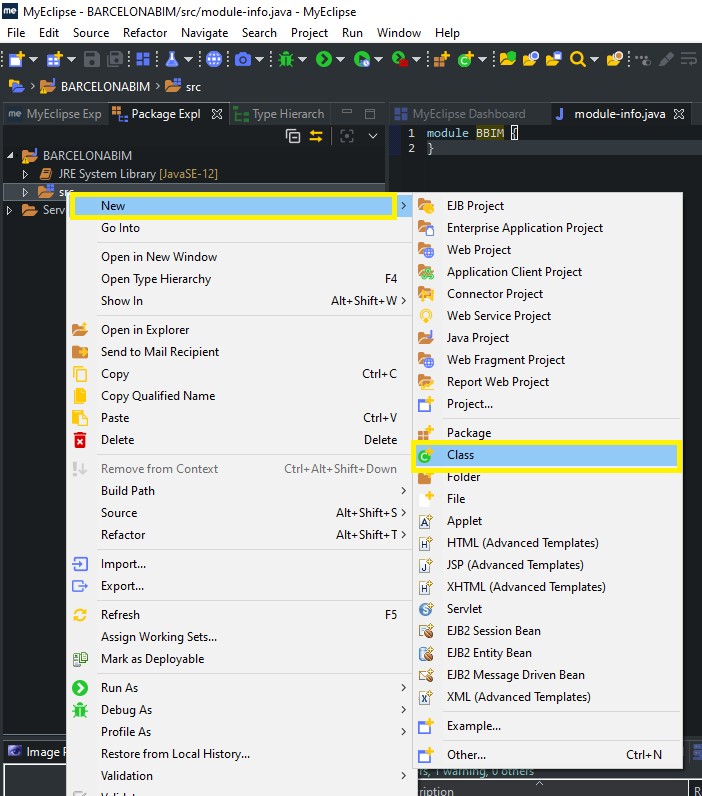Viewport: 702px width, 796px height.
Task: Toggle Link with Editor in Package Explorer
Action: (x=316, y=136)
